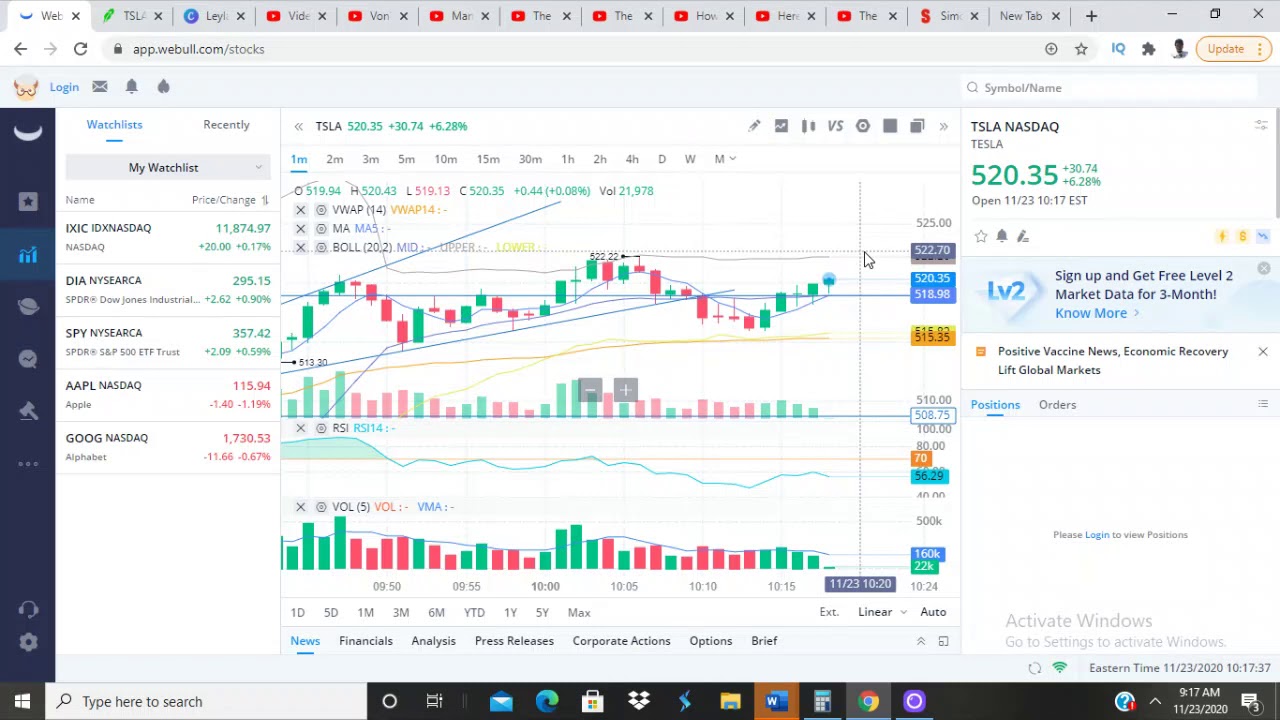Open the VS compare tool
The image size is (1280, 720).
pyautogui.click(x=835, y=126)
